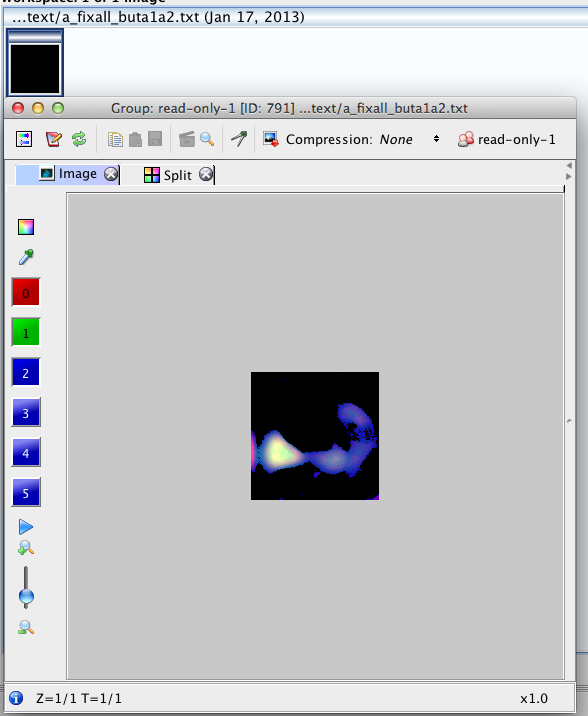This screenshot has height=716, width=588.
Task: Toggle green channel 1
Action: 26,332
